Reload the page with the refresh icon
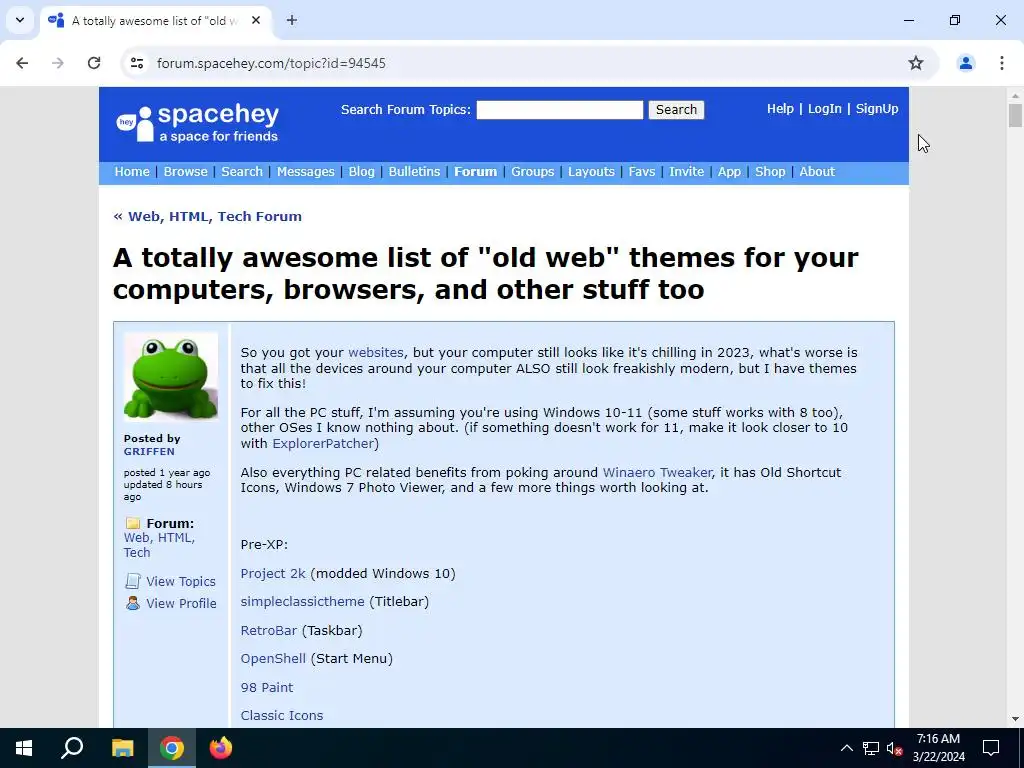This screenshot has height=768, width=1024. [94, 63]
